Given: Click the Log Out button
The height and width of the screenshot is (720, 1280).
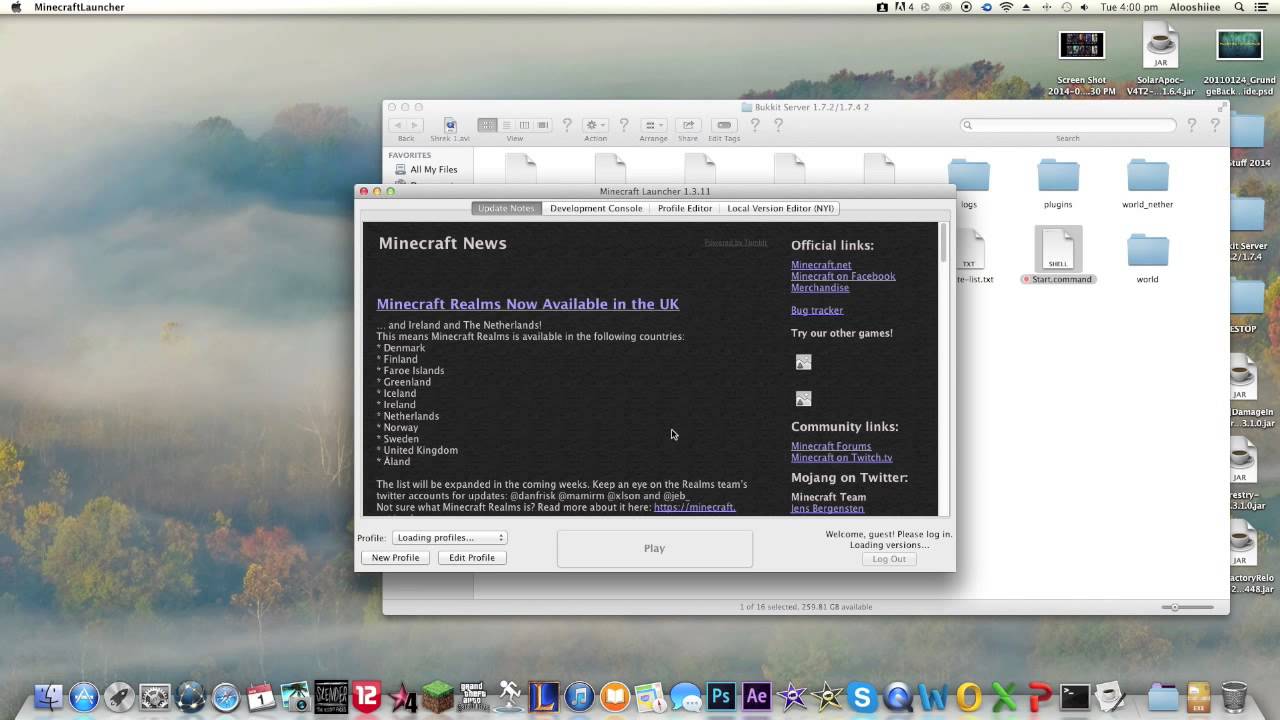Looking at the screenshot, I should click(x=889, y=559).
